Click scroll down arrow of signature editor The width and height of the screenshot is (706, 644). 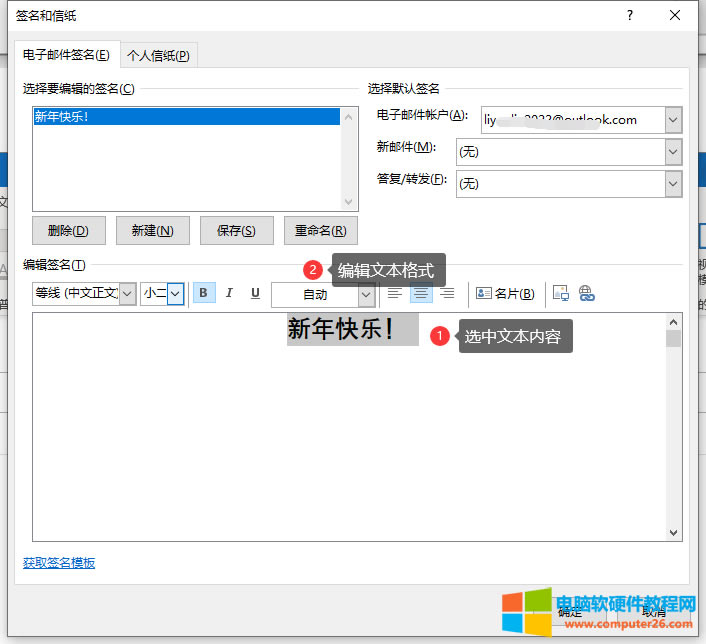click(x=673, y=533)
